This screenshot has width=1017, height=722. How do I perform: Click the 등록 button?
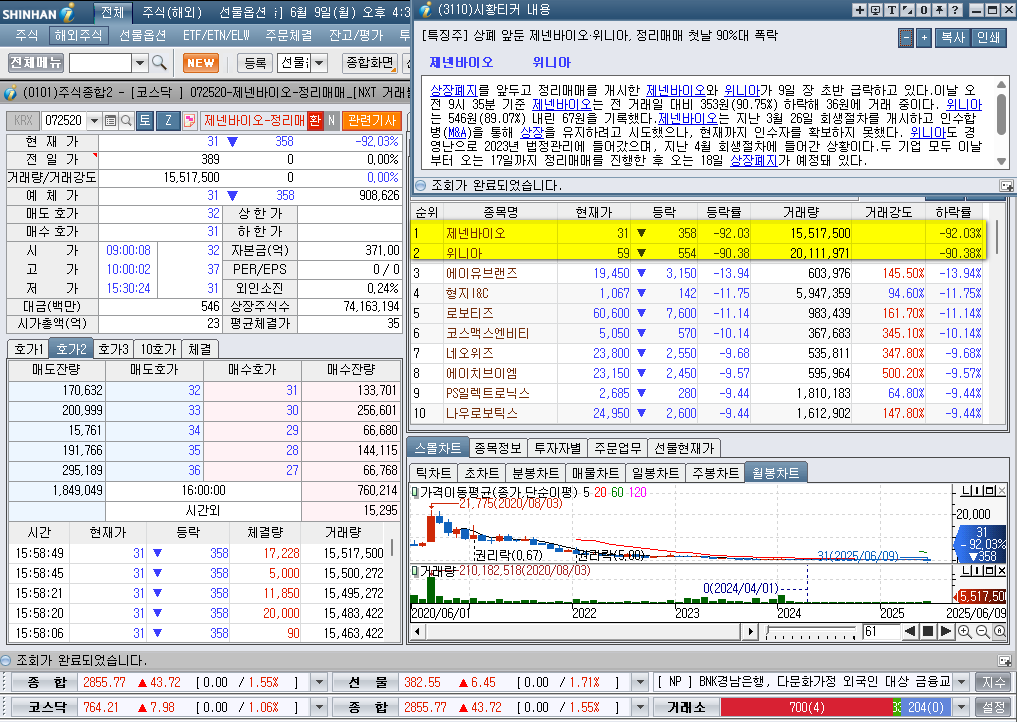click(x=256, y=63)
